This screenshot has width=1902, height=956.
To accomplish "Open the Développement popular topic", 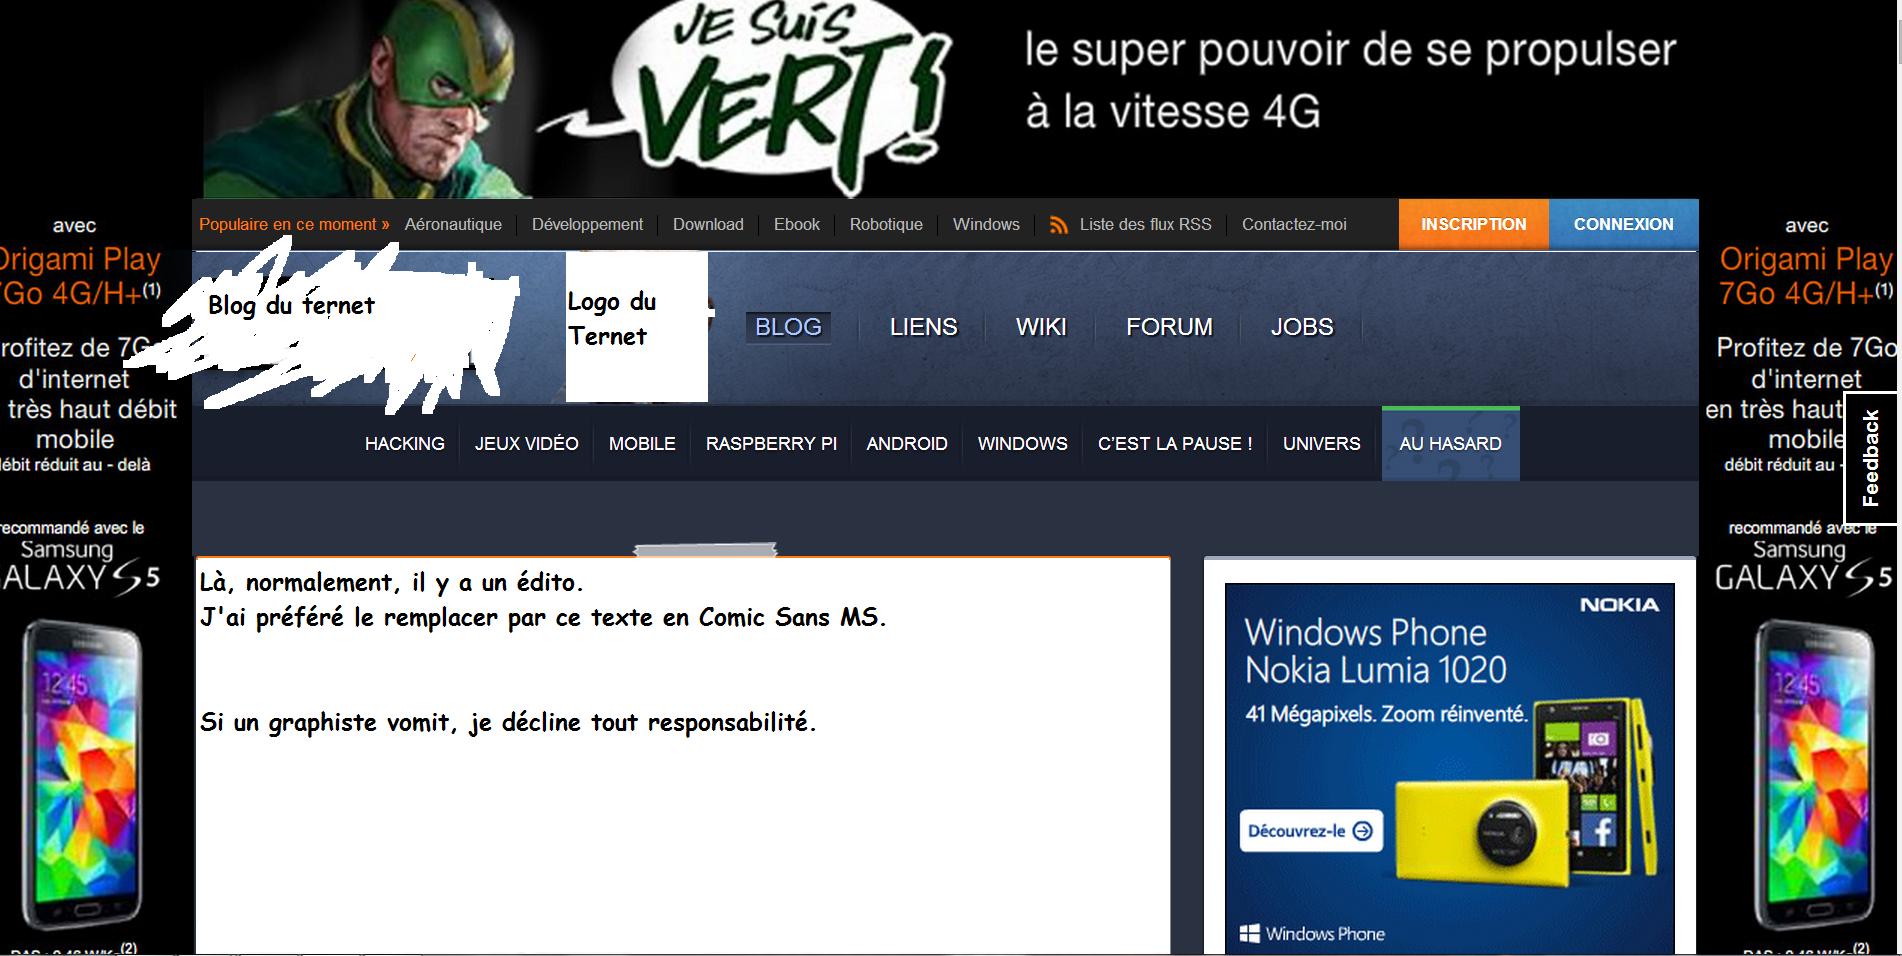I will point(587,225).
